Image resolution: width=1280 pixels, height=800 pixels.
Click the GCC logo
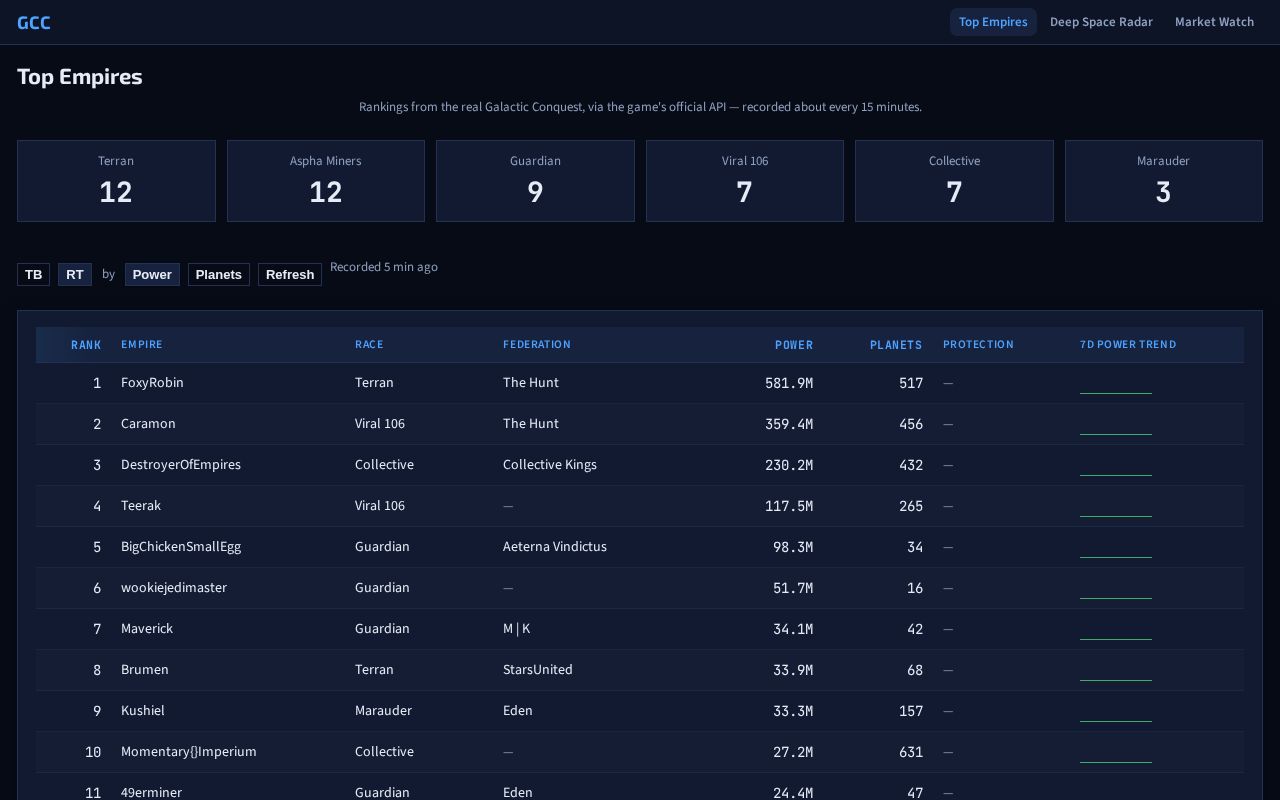click(34, 22)
